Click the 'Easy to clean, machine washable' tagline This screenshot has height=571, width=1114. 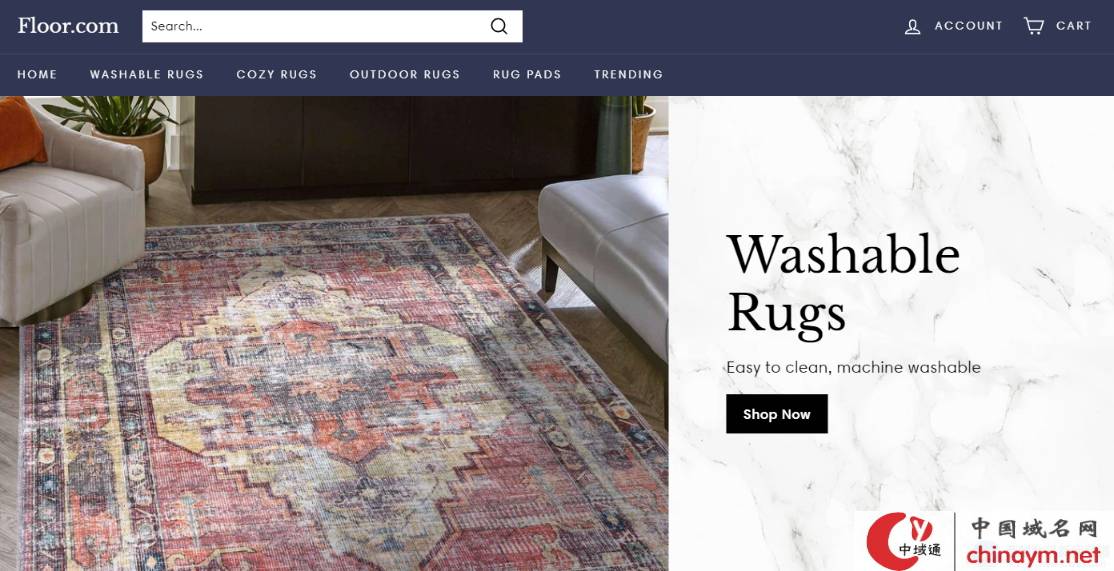[x=853, y=367]
